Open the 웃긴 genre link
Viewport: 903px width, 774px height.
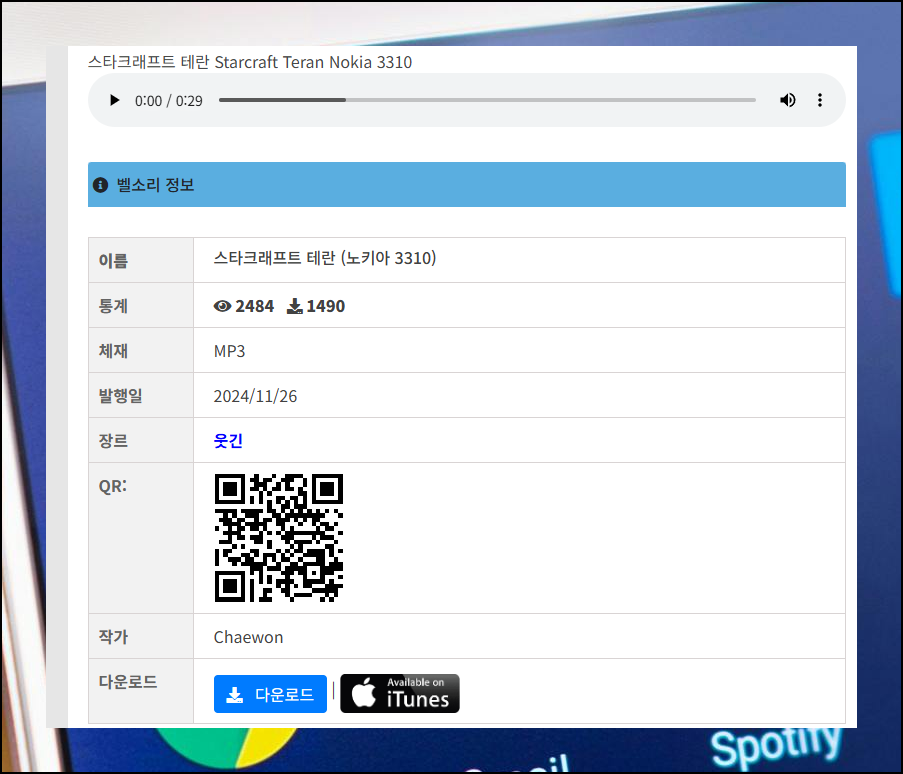(228, 441)
